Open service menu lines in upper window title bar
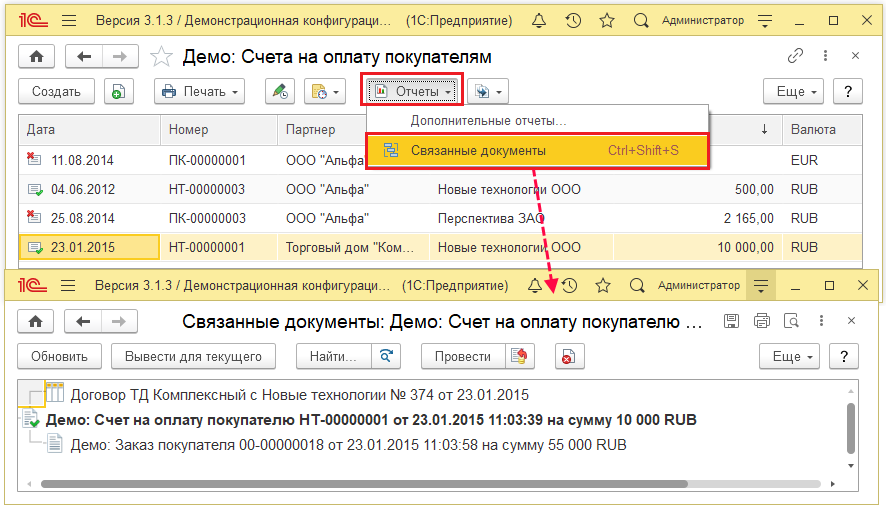This screenshot has height=508, width=886. [765, 21]
